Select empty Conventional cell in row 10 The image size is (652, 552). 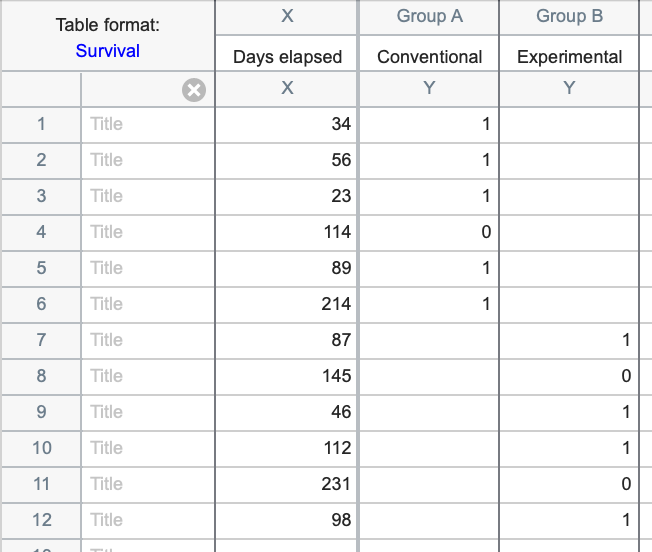pyautogui.click(x=429, y=448)
